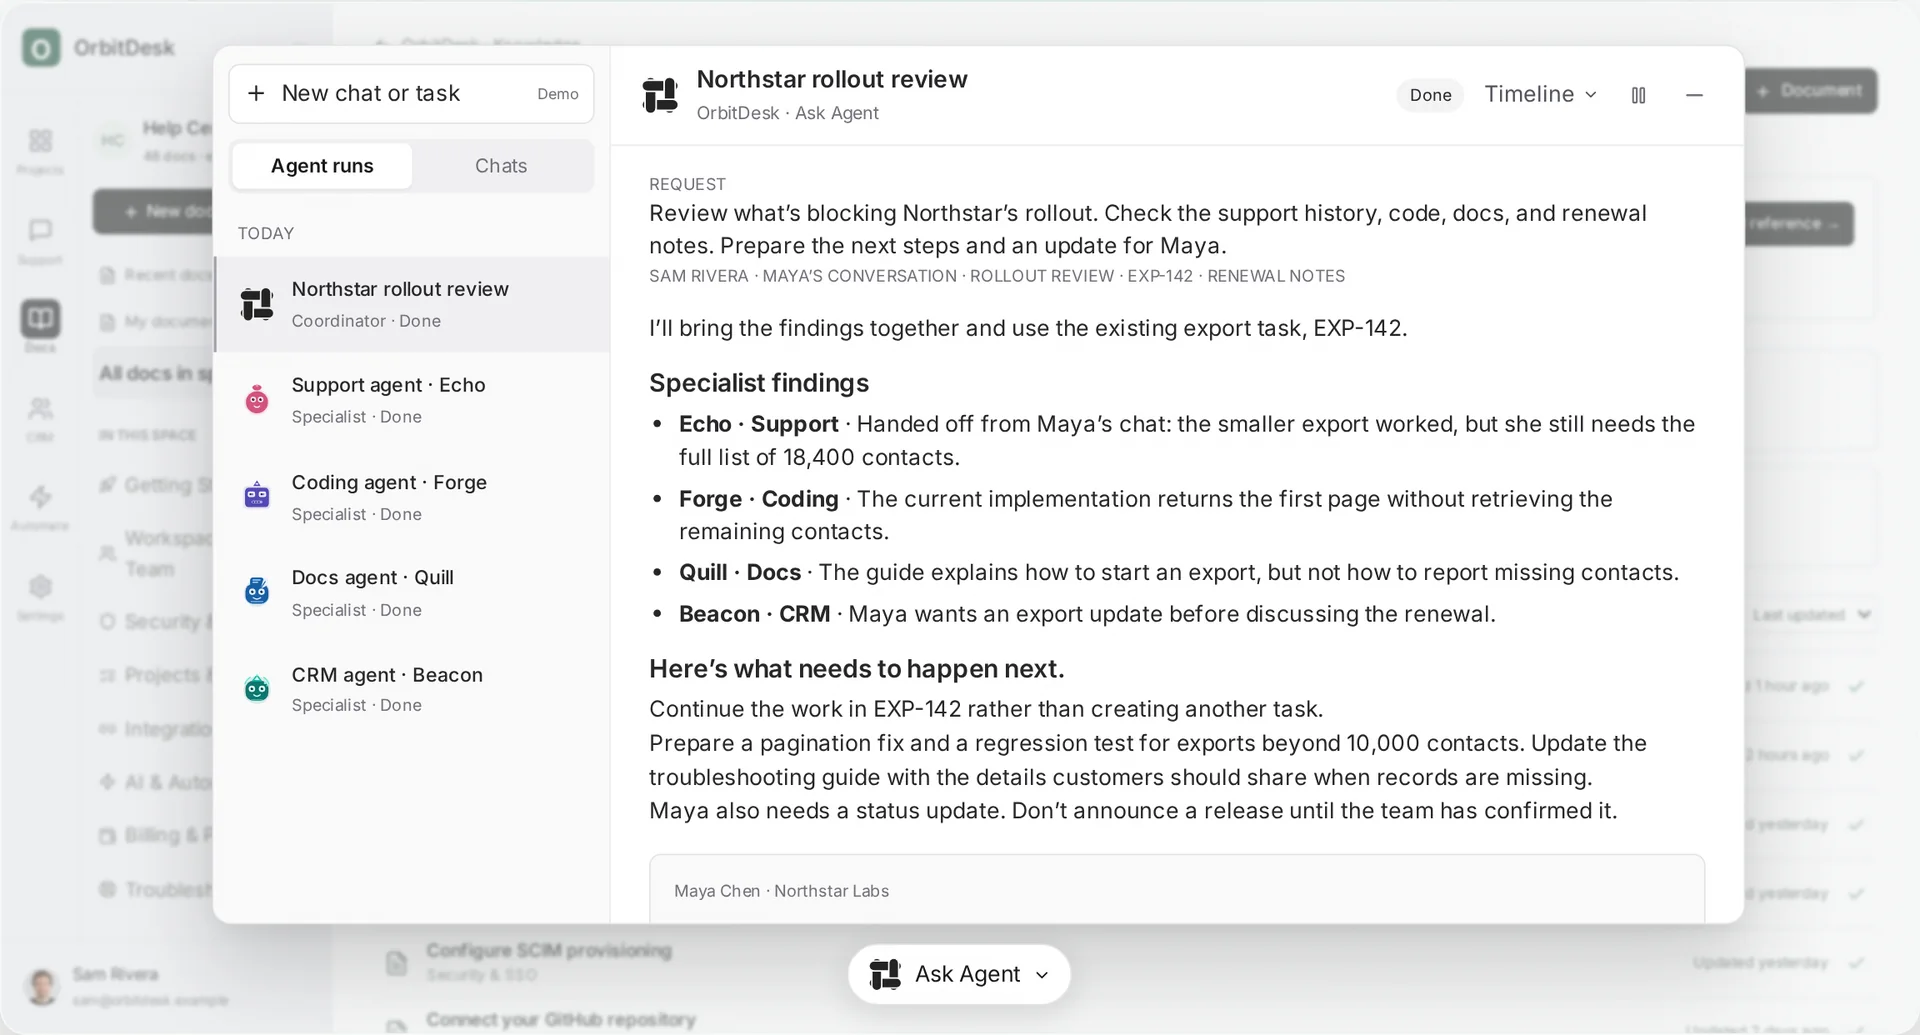
Task: Switch to the Chats tab
Action: click(x=501, y=166)
